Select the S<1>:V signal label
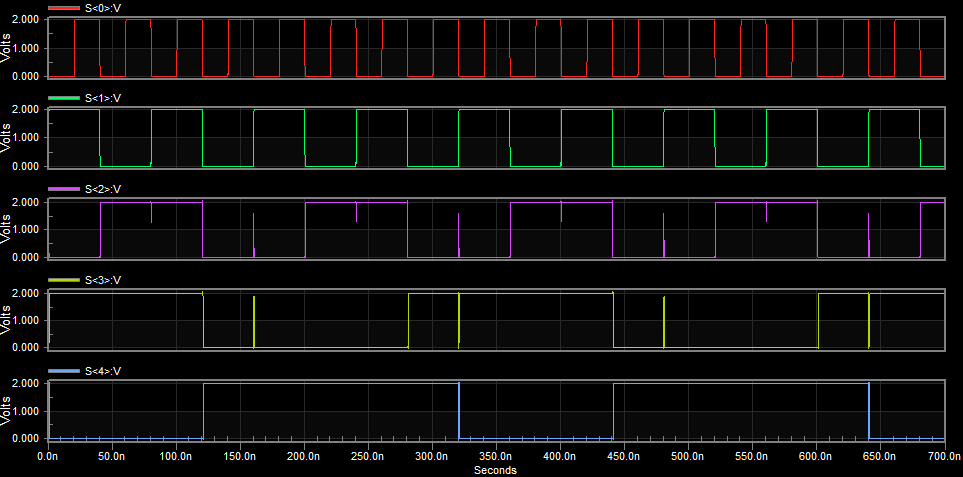Image resolution: width=963 pixels, height=477 pixels. [102, 98]
